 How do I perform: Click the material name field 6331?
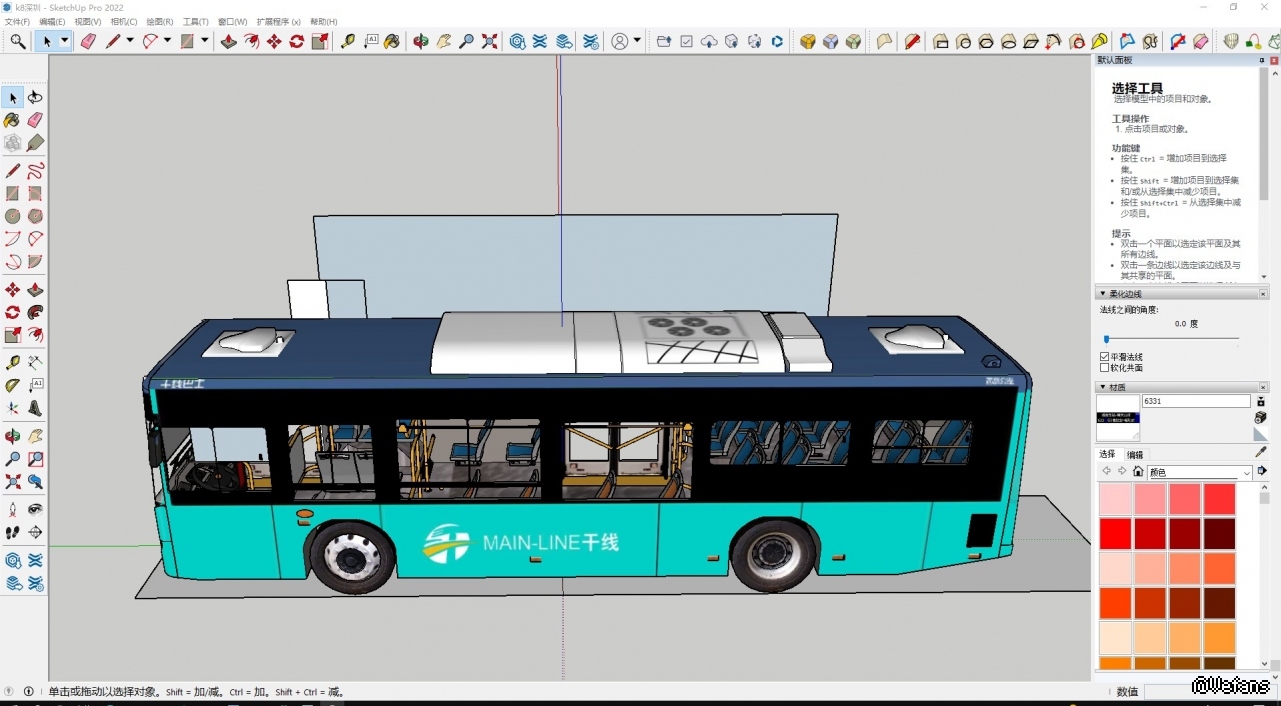click(x=1195, y=401)
